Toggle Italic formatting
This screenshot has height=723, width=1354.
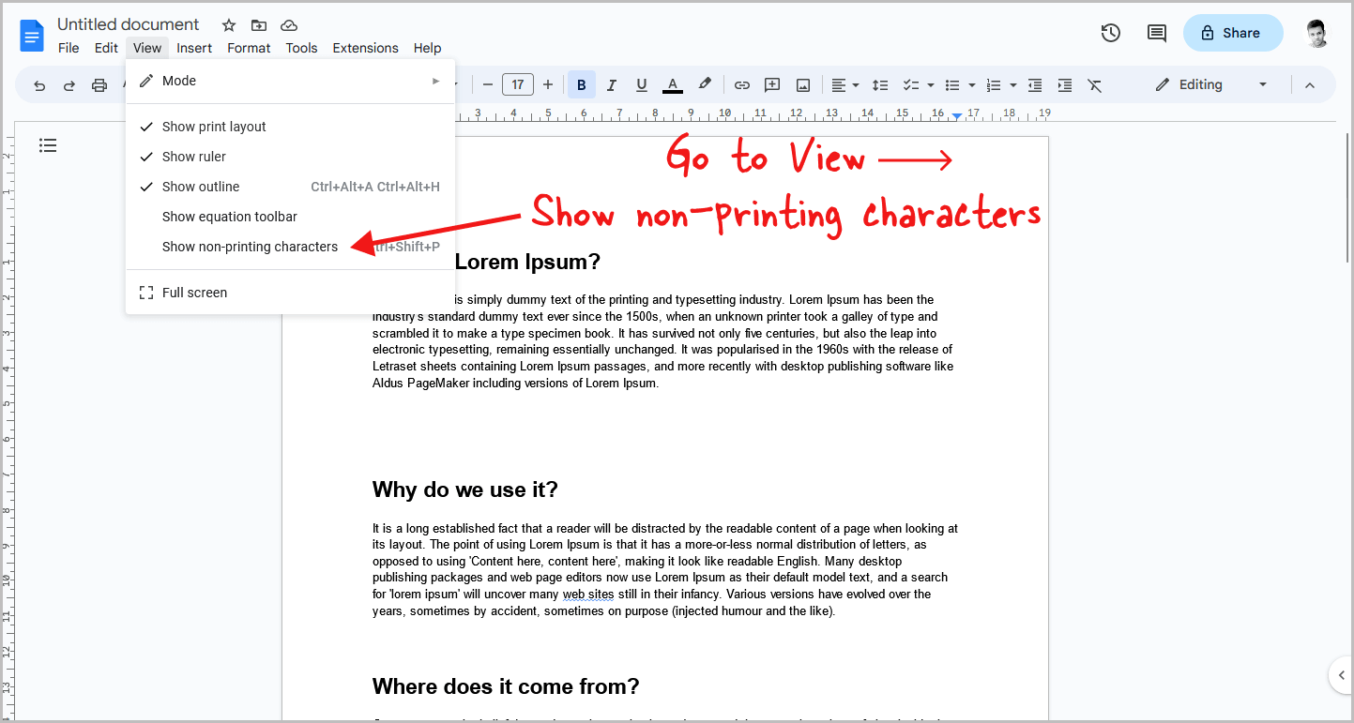click(612, 85)
